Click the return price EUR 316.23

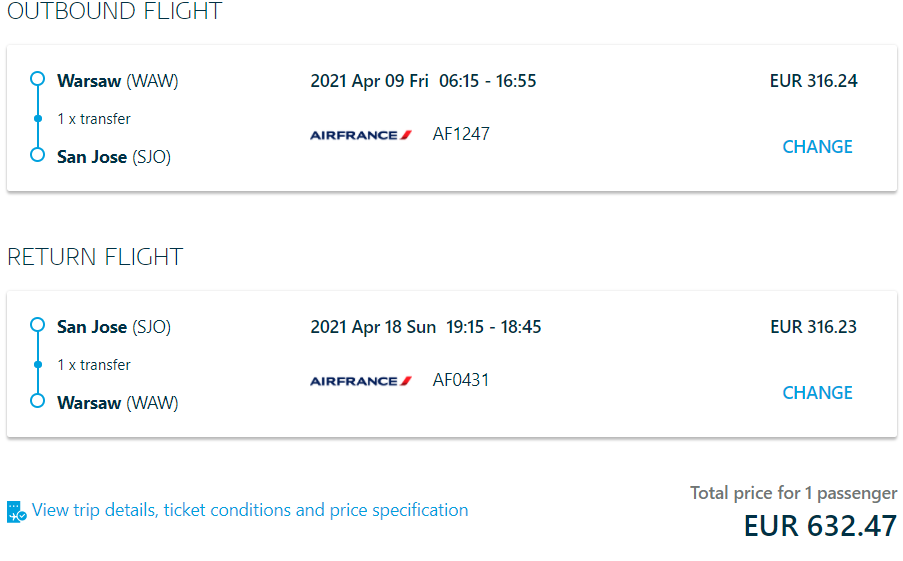(814, 327)
